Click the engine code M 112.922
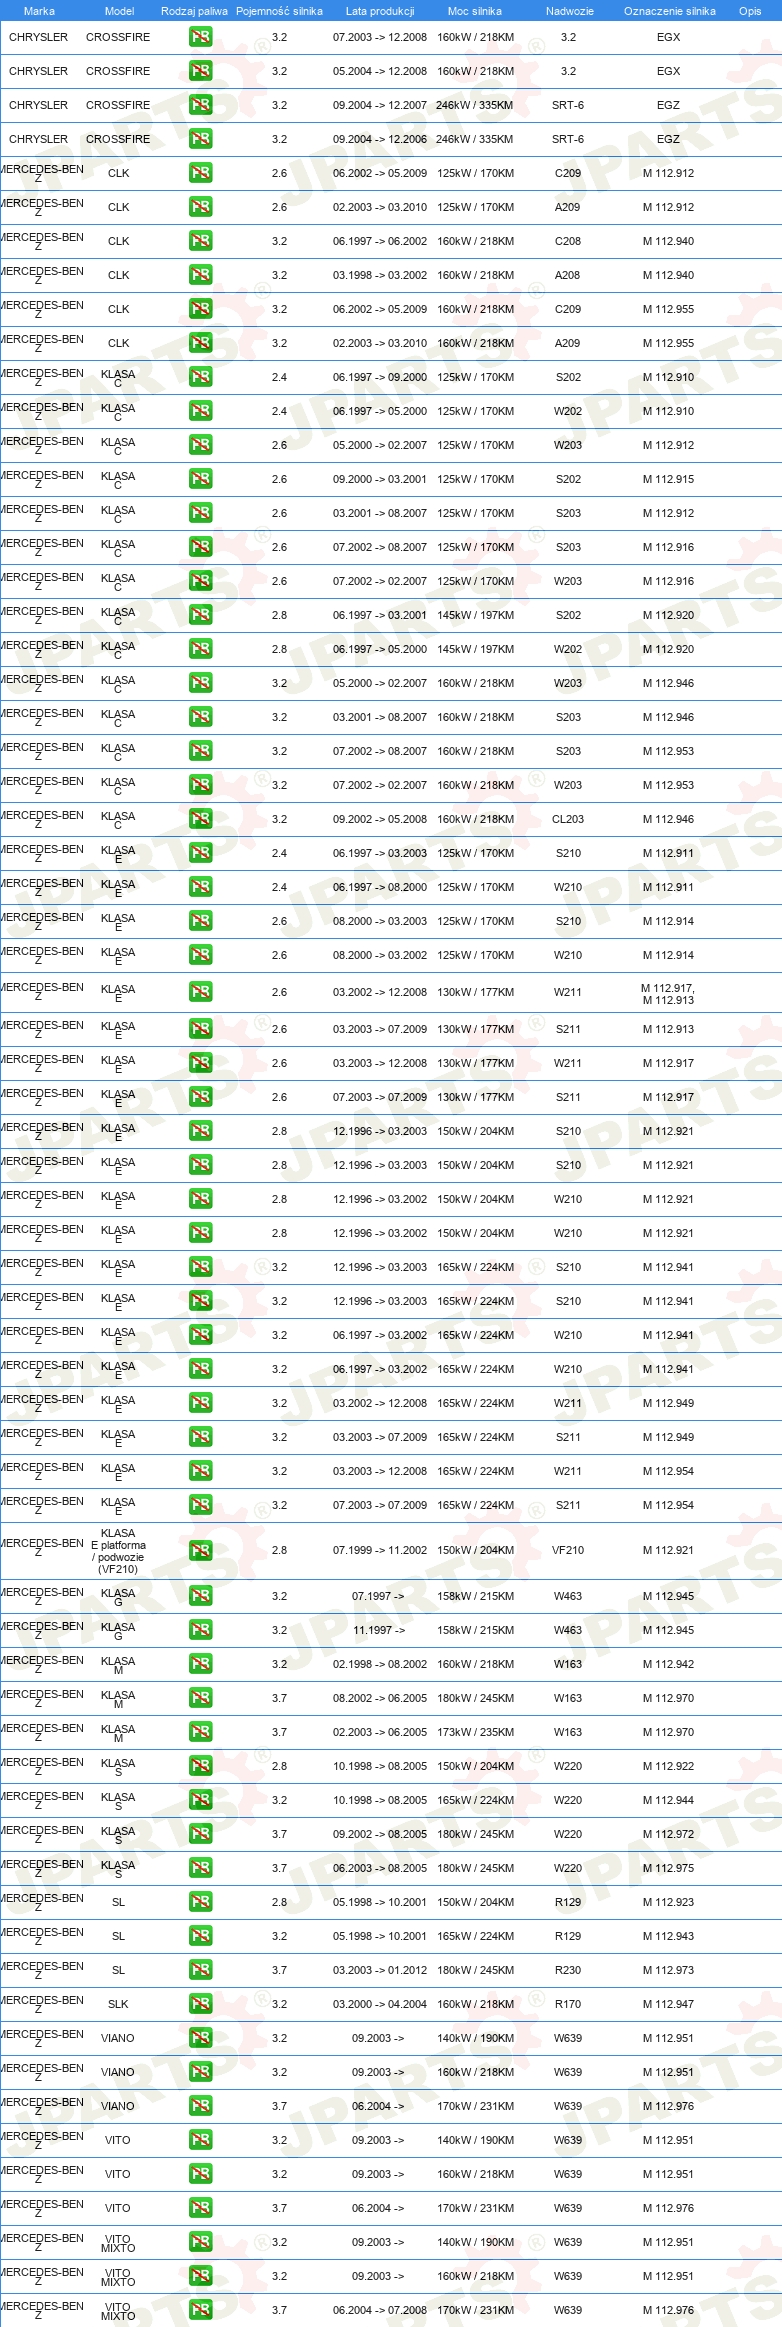 668,1766
